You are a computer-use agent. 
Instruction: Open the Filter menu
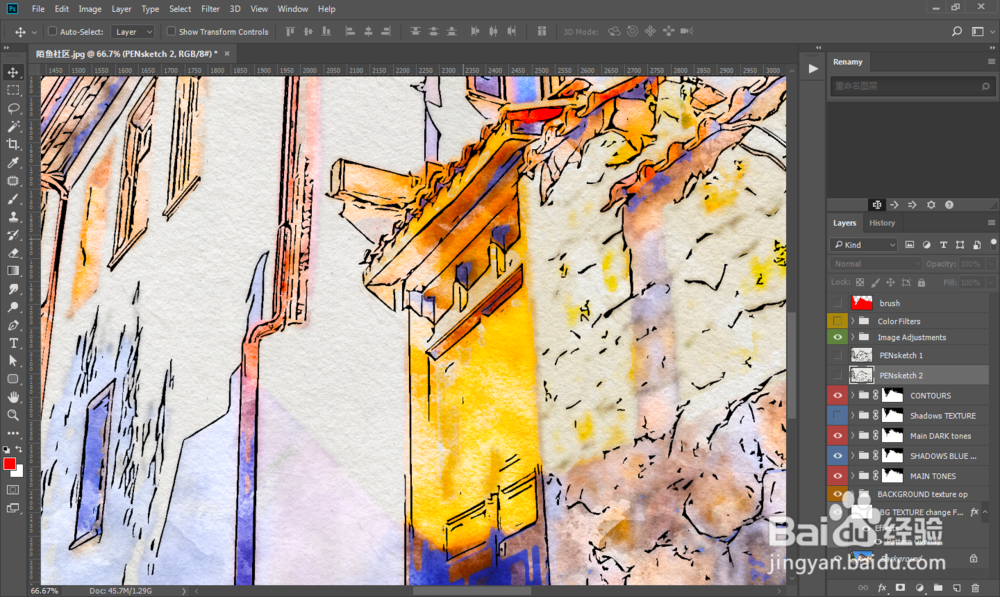210,9
